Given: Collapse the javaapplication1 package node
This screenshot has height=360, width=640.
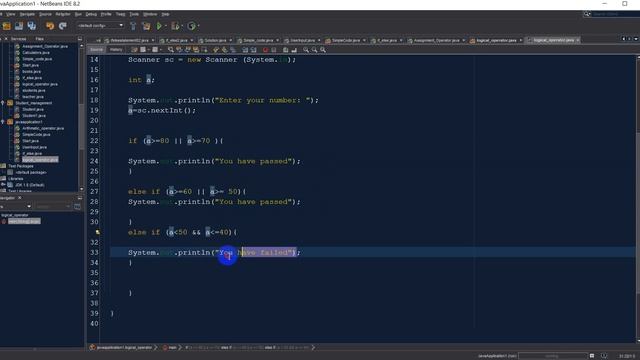Looking at the screenshot, I should [3, 122].
